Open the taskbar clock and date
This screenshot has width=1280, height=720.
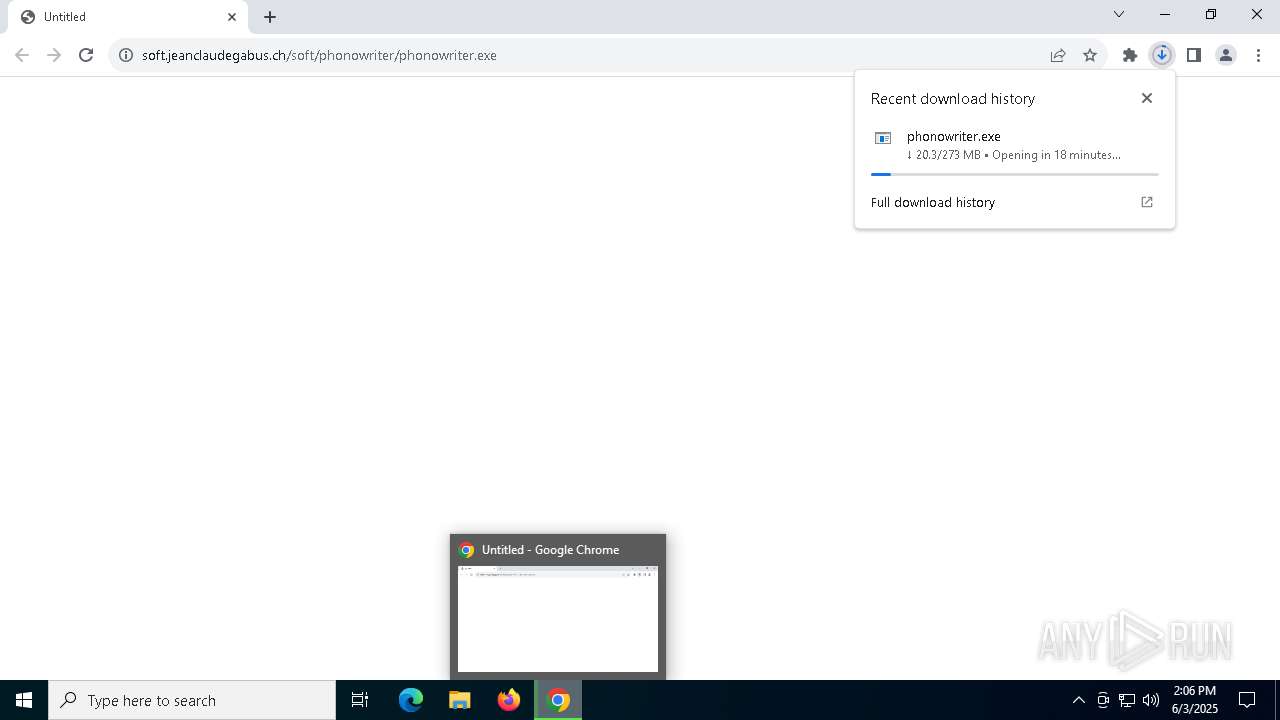pos(1195,700)
